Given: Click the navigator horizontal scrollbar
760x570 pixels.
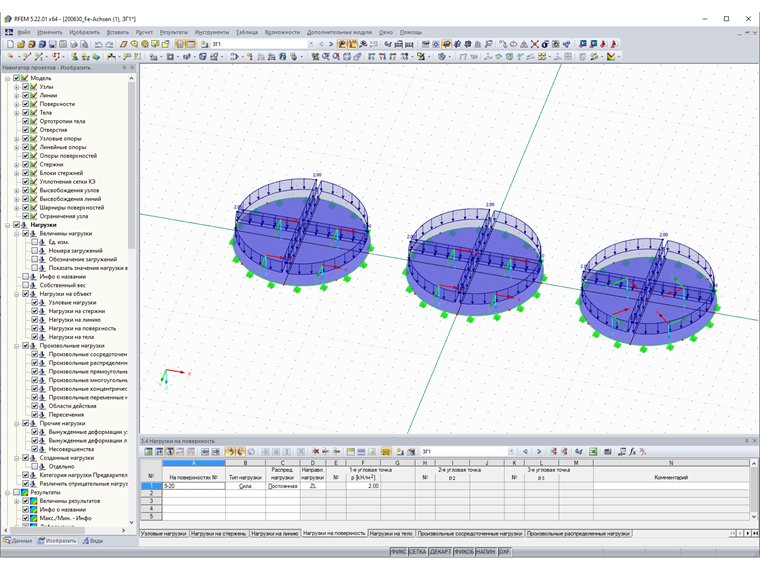Looking at the screenshot, I should [64, 530].
